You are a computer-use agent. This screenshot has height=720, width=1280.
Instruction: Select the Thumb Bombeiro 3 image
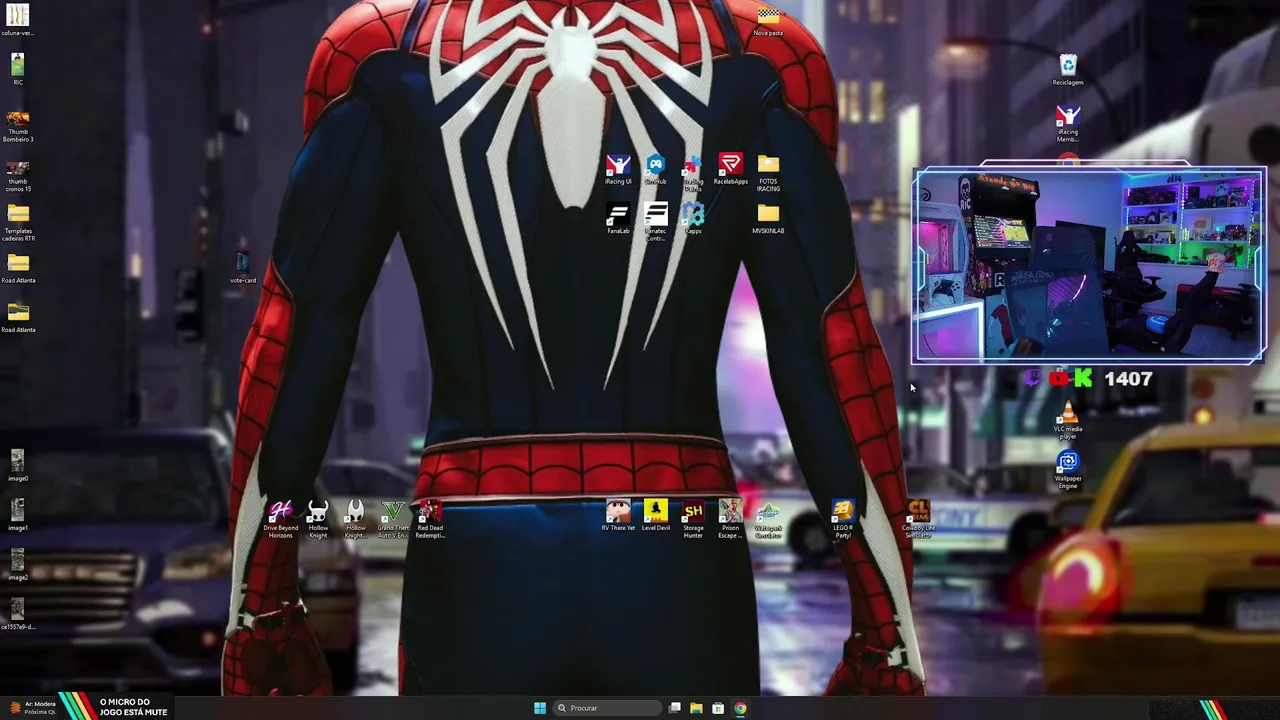[x=18, y=127]
